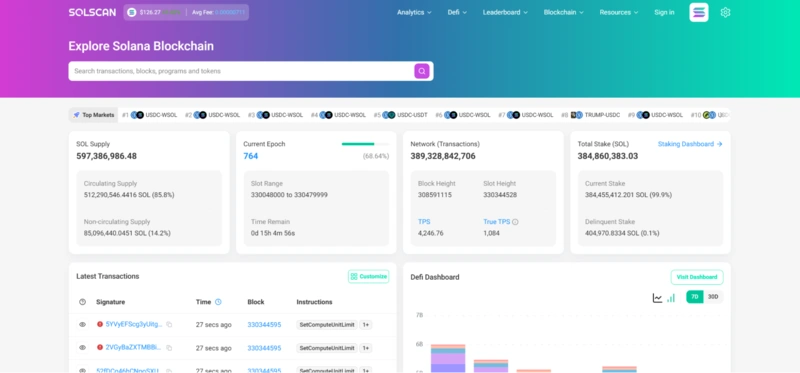Open the Resources menu
Viewport: 800px width, 373px height.
point(619,12)
